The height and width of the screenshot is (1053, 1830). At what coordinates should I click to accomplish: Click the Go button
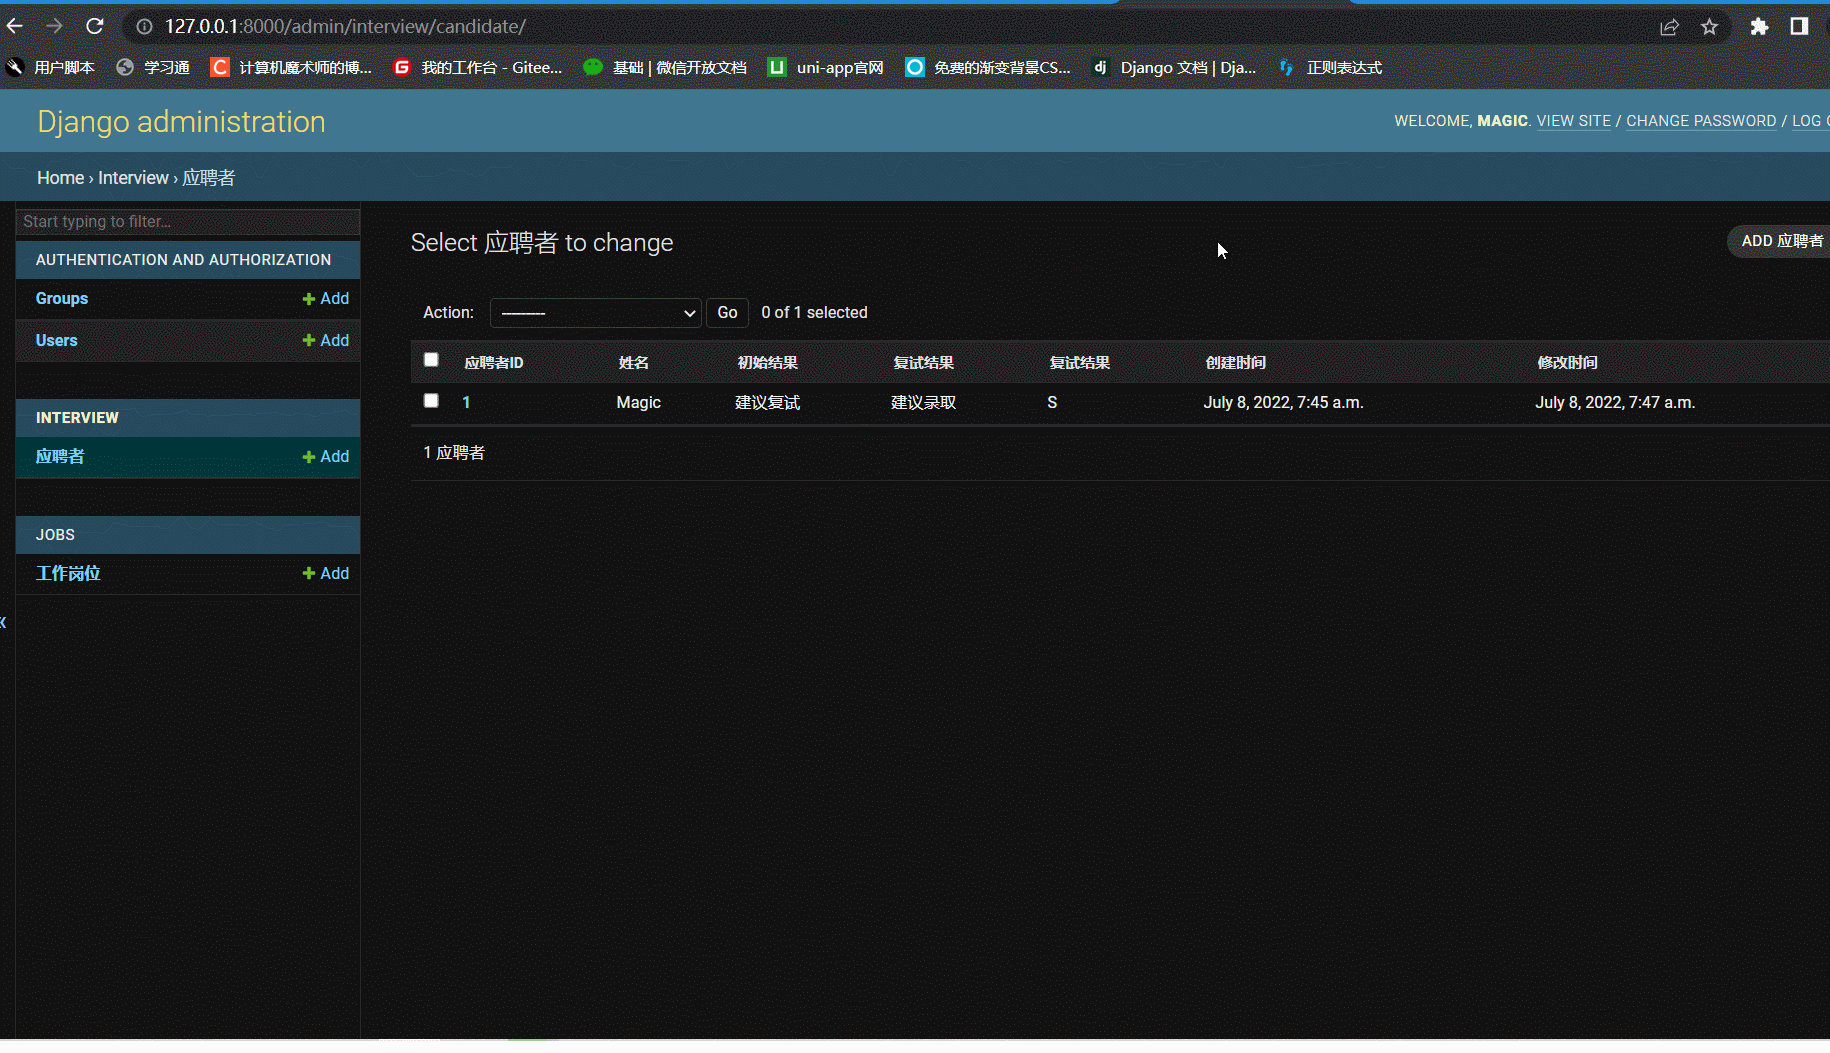pyautogui.click(x=727, y=313)
